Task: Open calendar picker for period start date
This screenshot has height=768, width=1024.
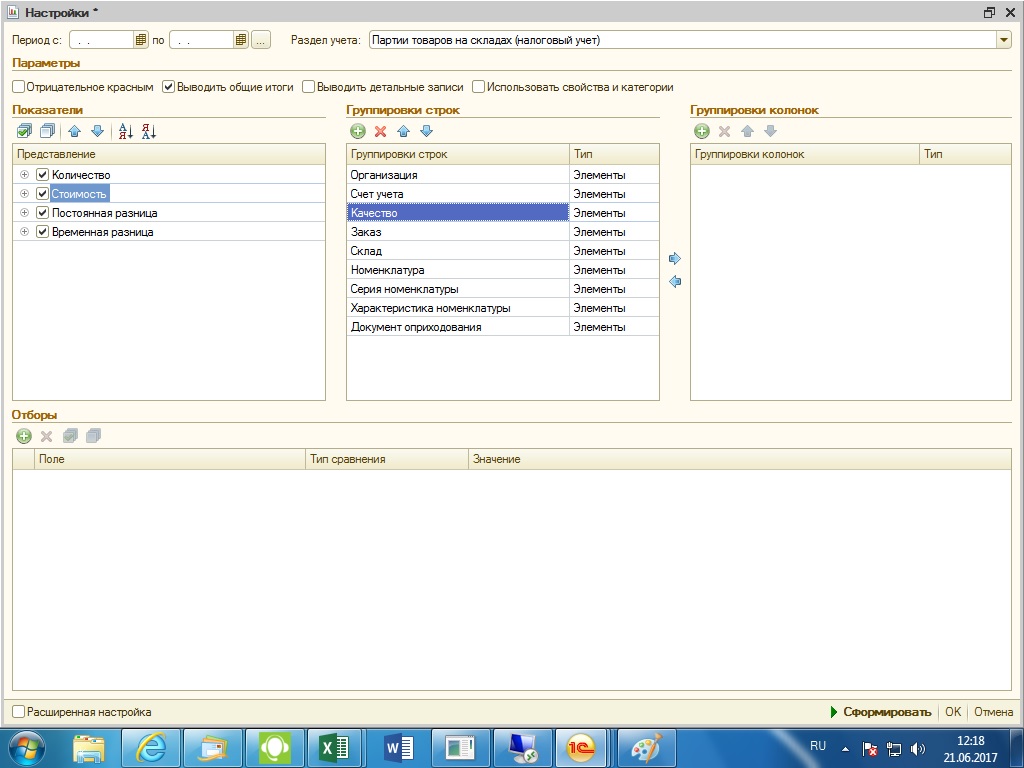Action: 141,40
